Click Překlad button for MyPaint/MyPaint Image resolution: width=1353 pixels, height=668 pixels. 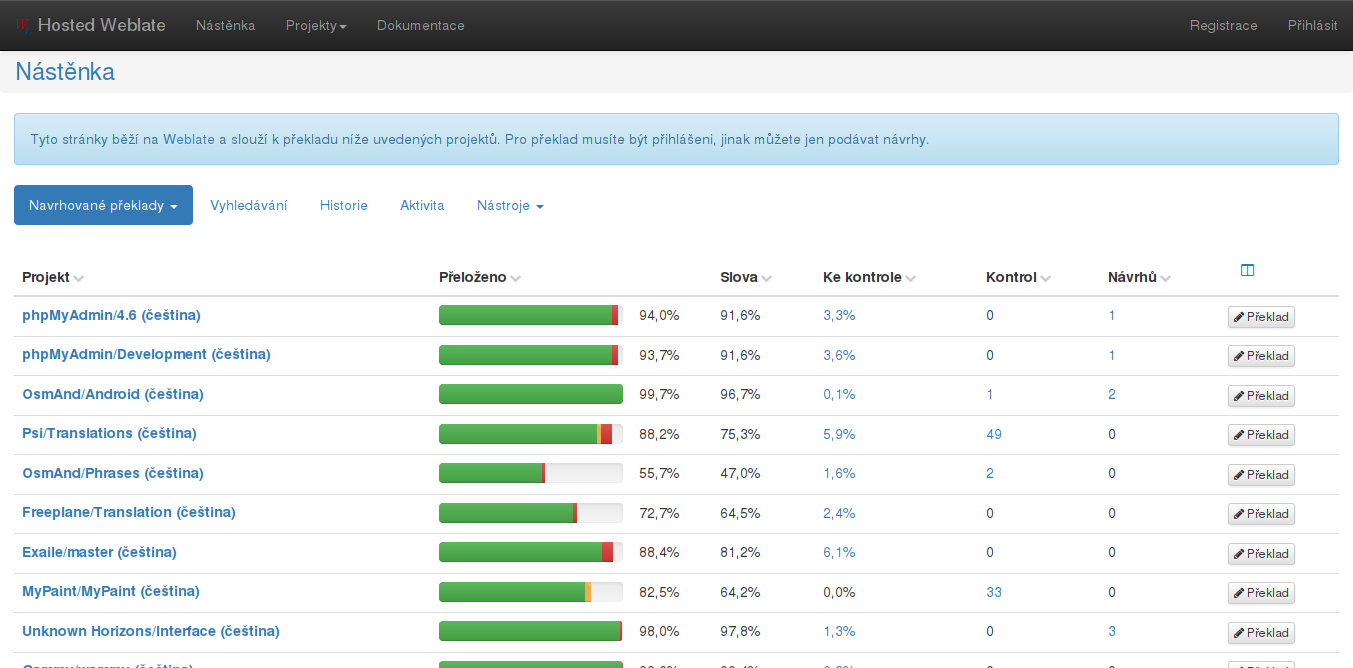pyautogui.click(x=1261, y=593)
